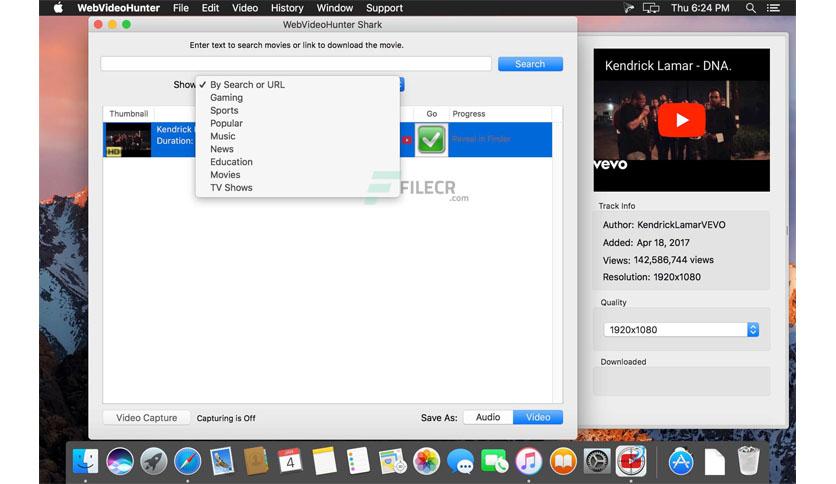This screenshot has width=836, height=484.
Task: Open the File menu
Action: click(x=181, y=8)
